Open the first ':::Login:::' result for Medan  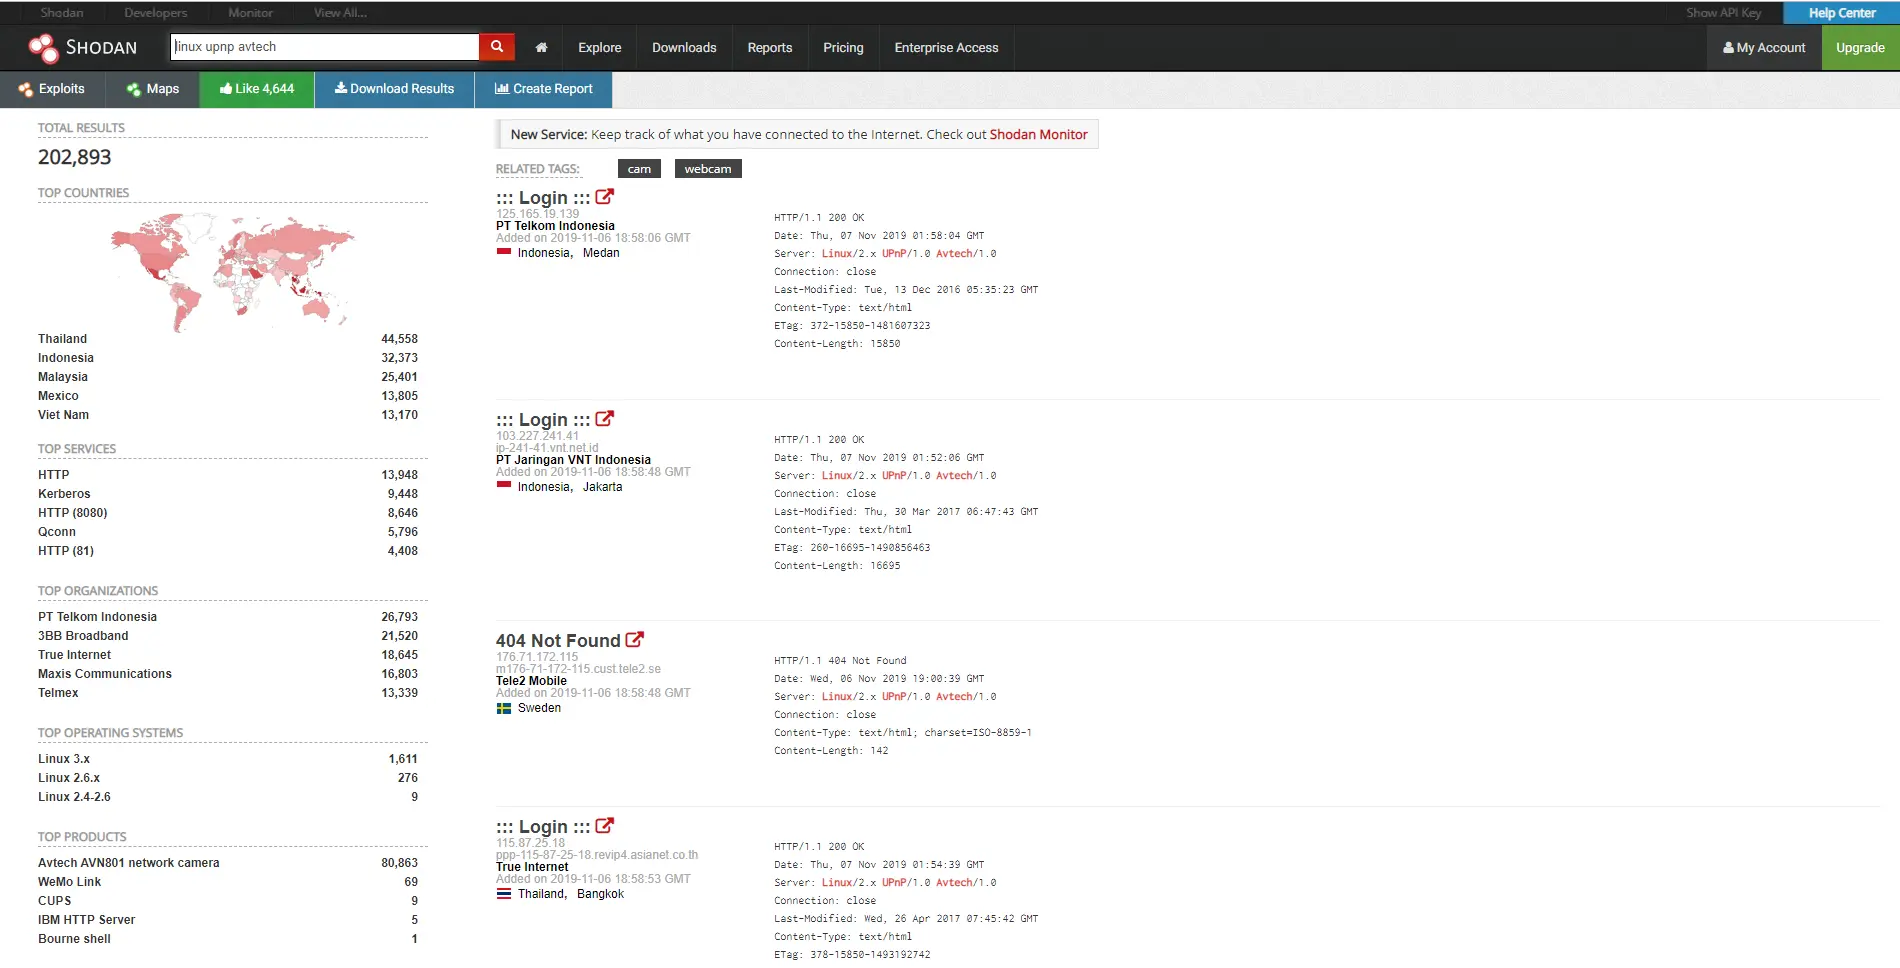coord(543,198)
